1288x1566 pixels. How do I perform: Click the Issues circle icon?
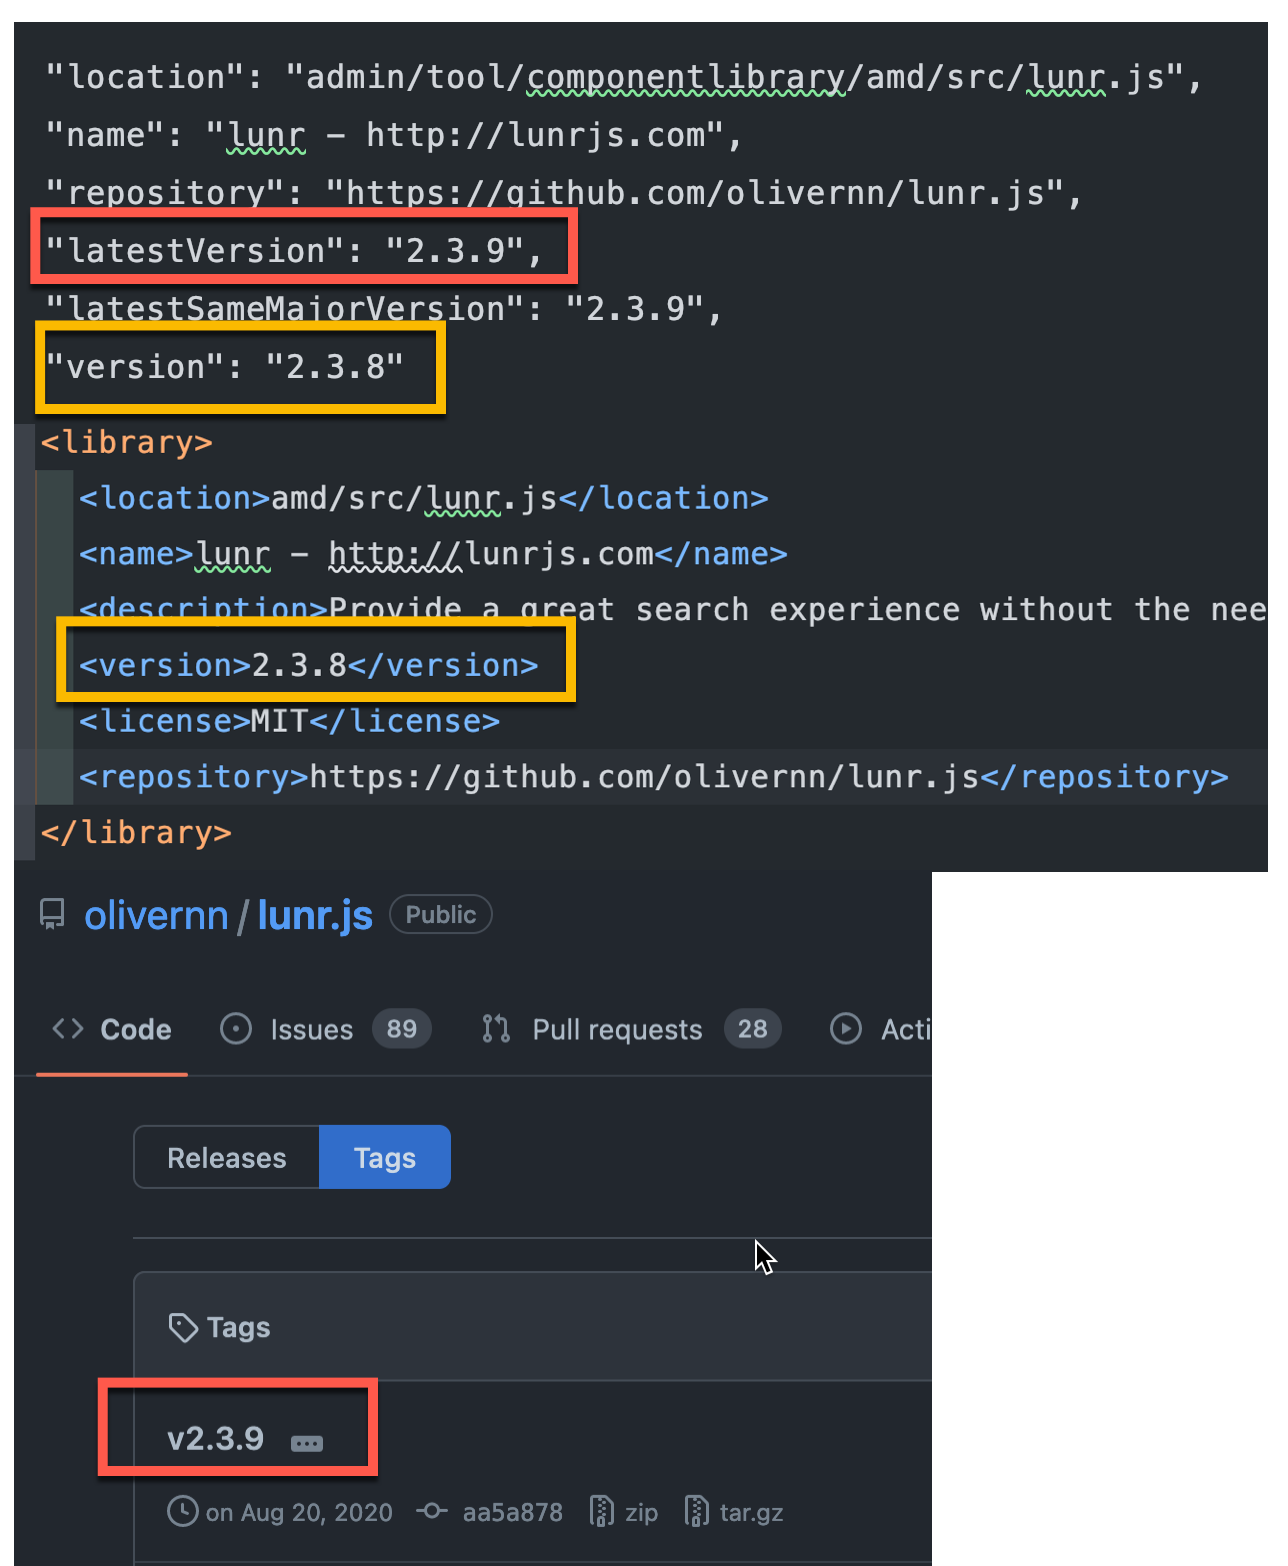(x=236, y=1029)
